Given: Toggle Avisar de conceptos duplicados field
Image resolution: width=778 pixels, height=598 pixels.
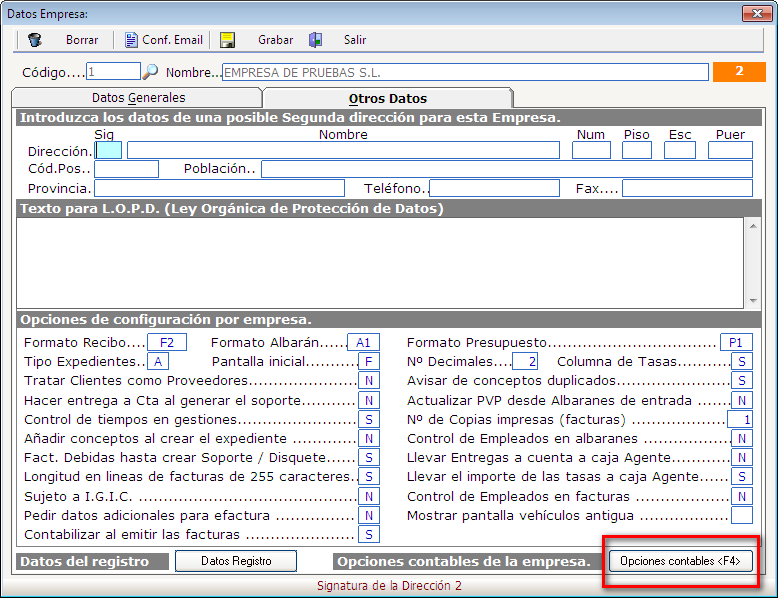Looking at the screenshot, I should [x=742, y=381].
